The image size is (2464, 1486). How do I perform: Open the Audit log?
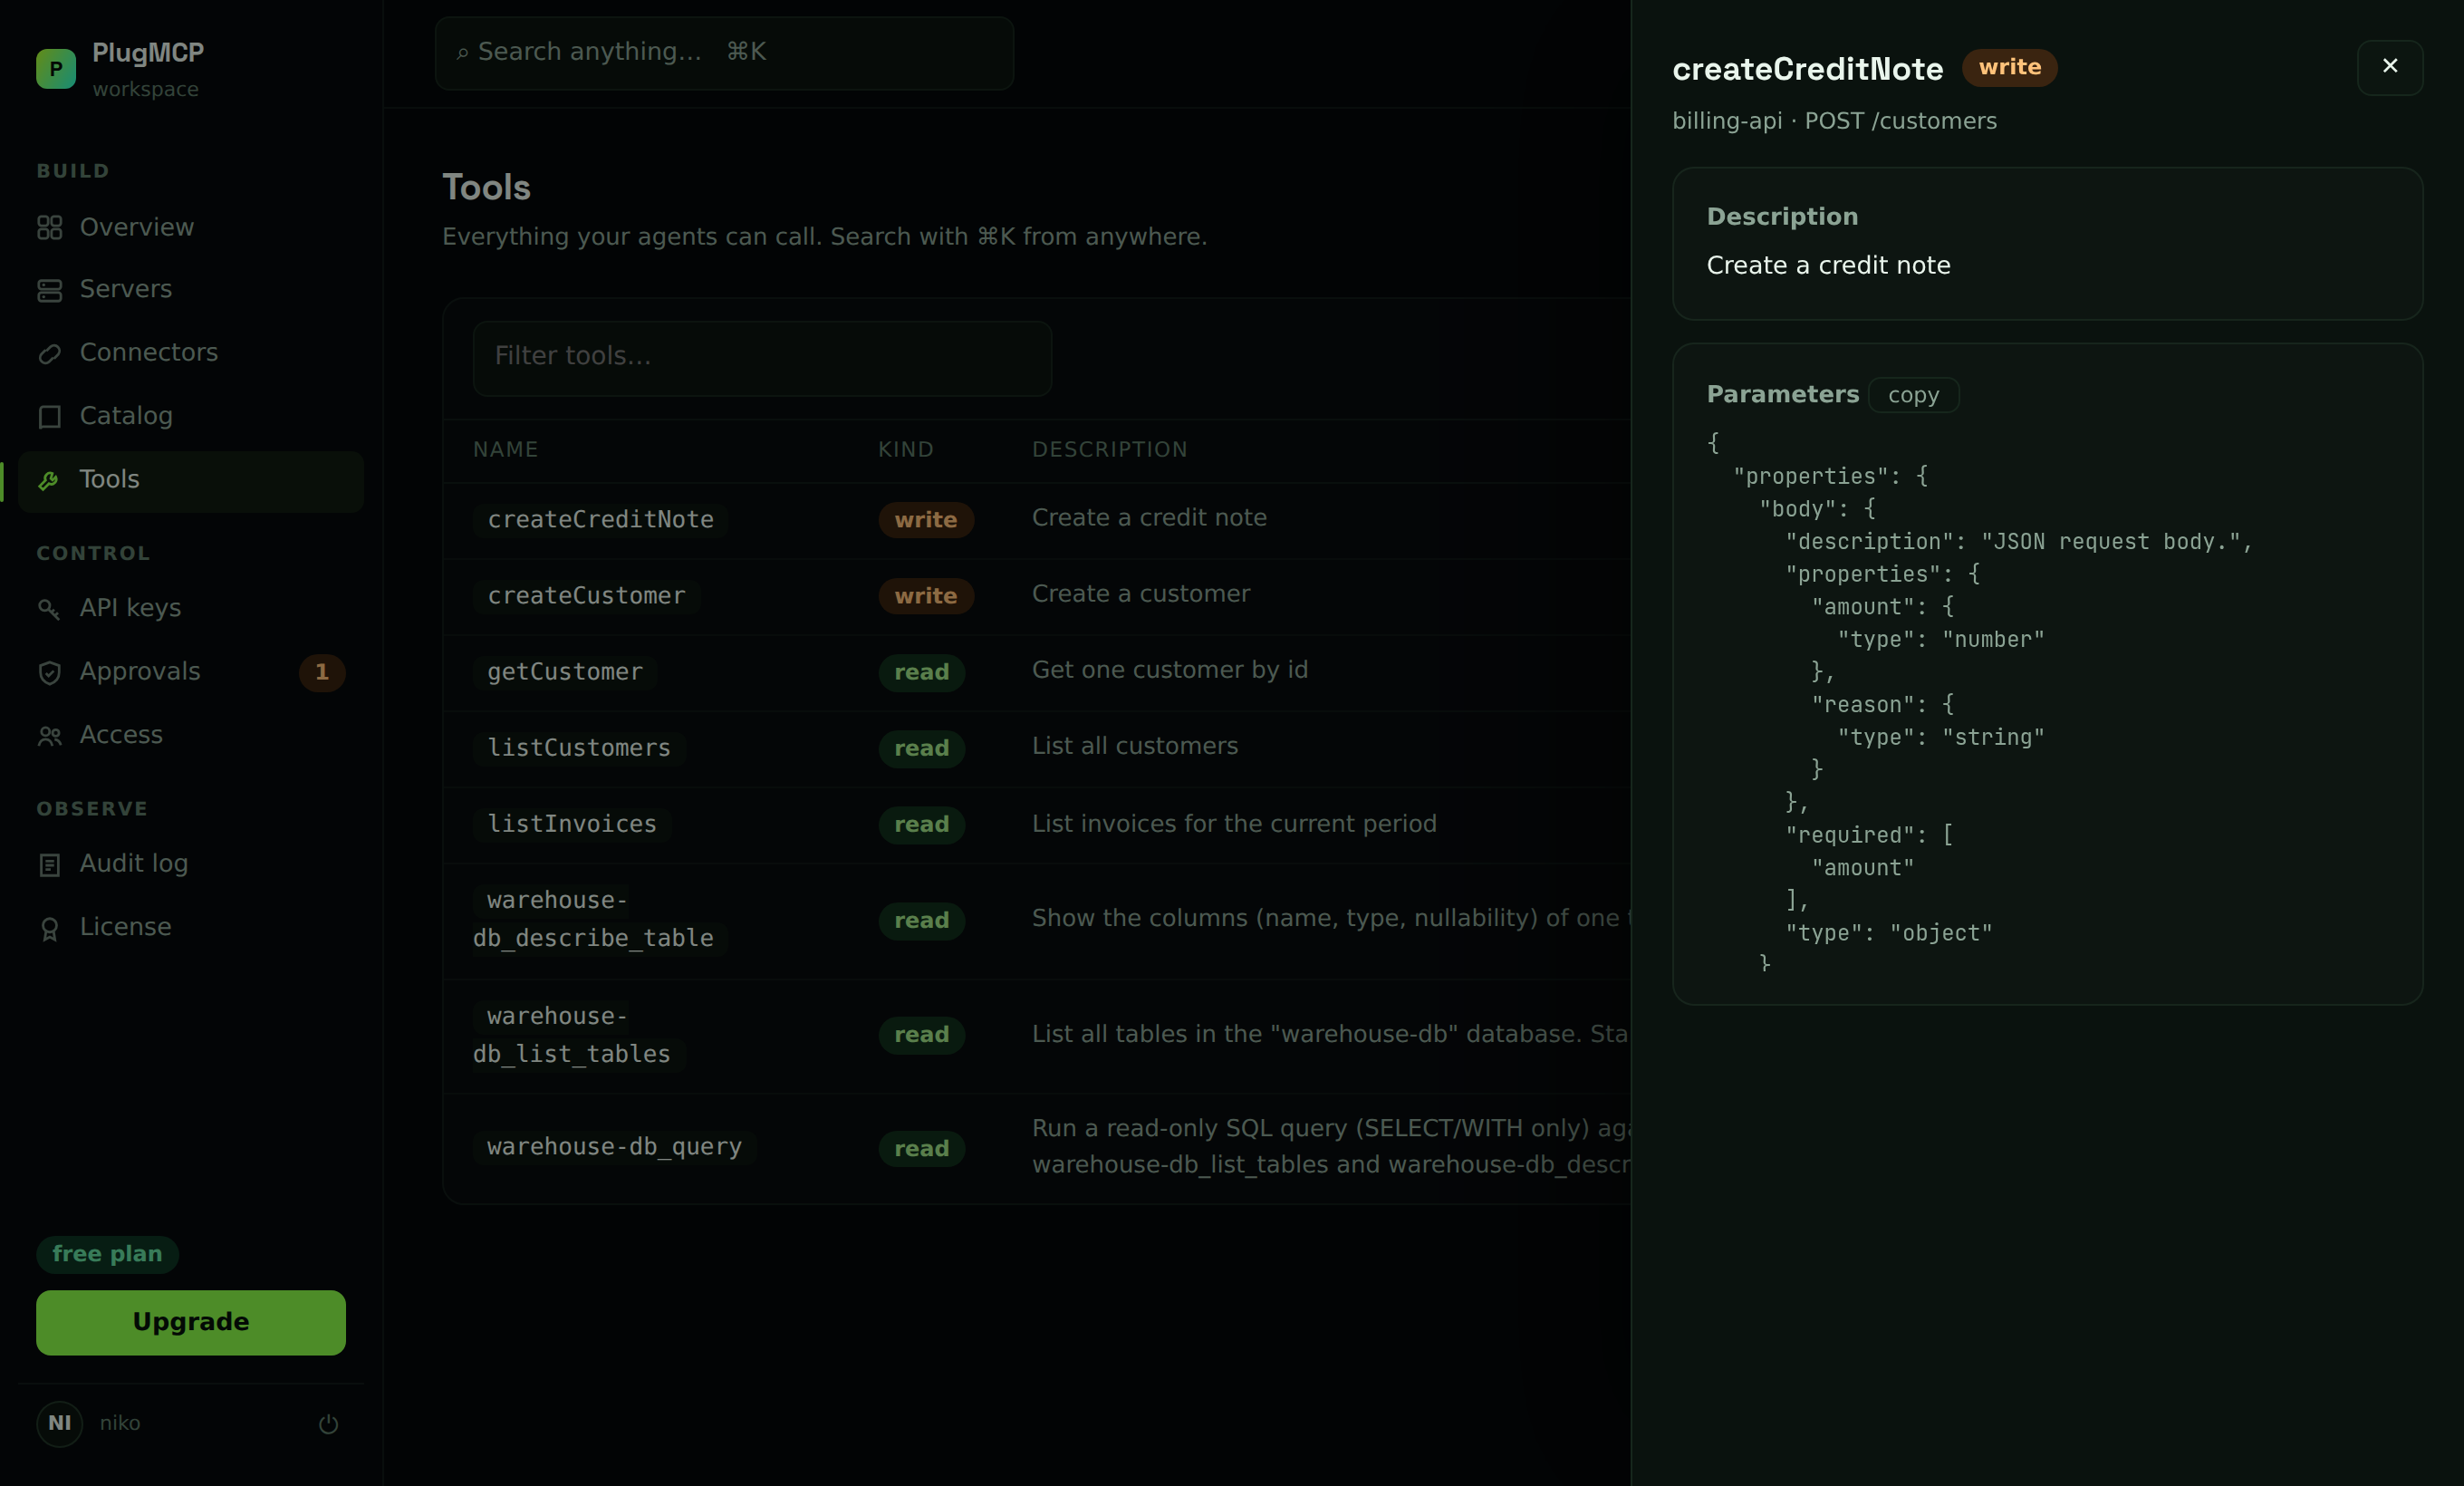pyautogui.click(x=190, y=864)
